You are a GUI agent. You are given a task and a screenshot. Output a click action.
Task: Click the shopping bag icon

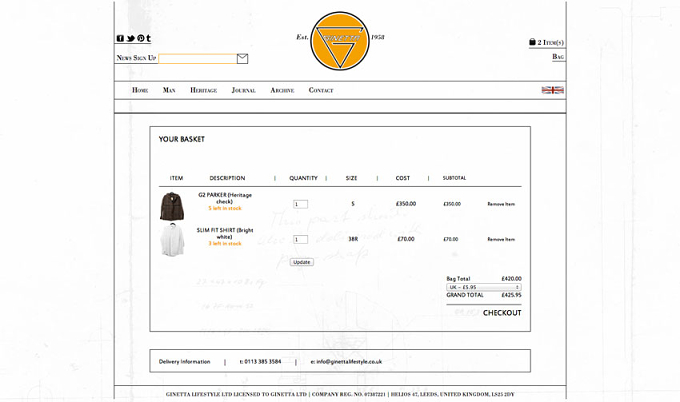[532, 42]
